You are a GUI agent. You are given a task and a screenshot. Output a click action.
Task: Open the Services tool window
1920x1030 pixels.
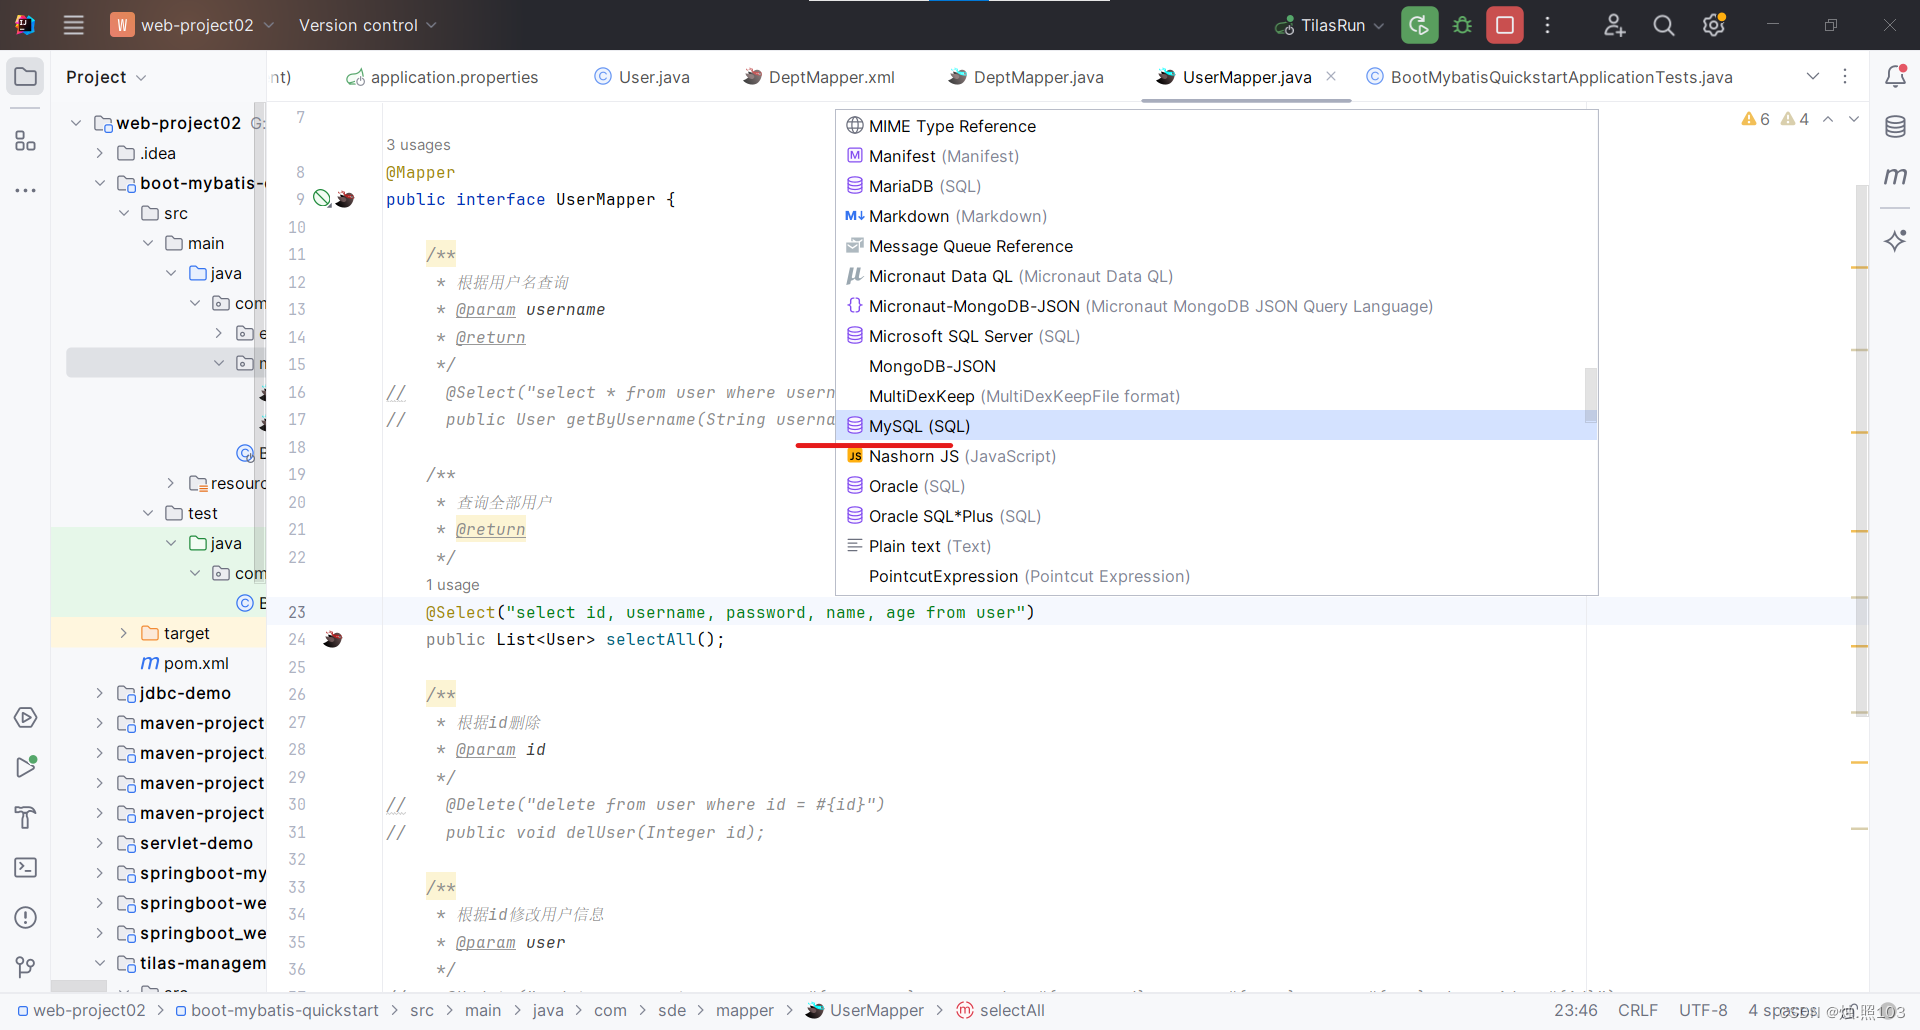[26, 718]
